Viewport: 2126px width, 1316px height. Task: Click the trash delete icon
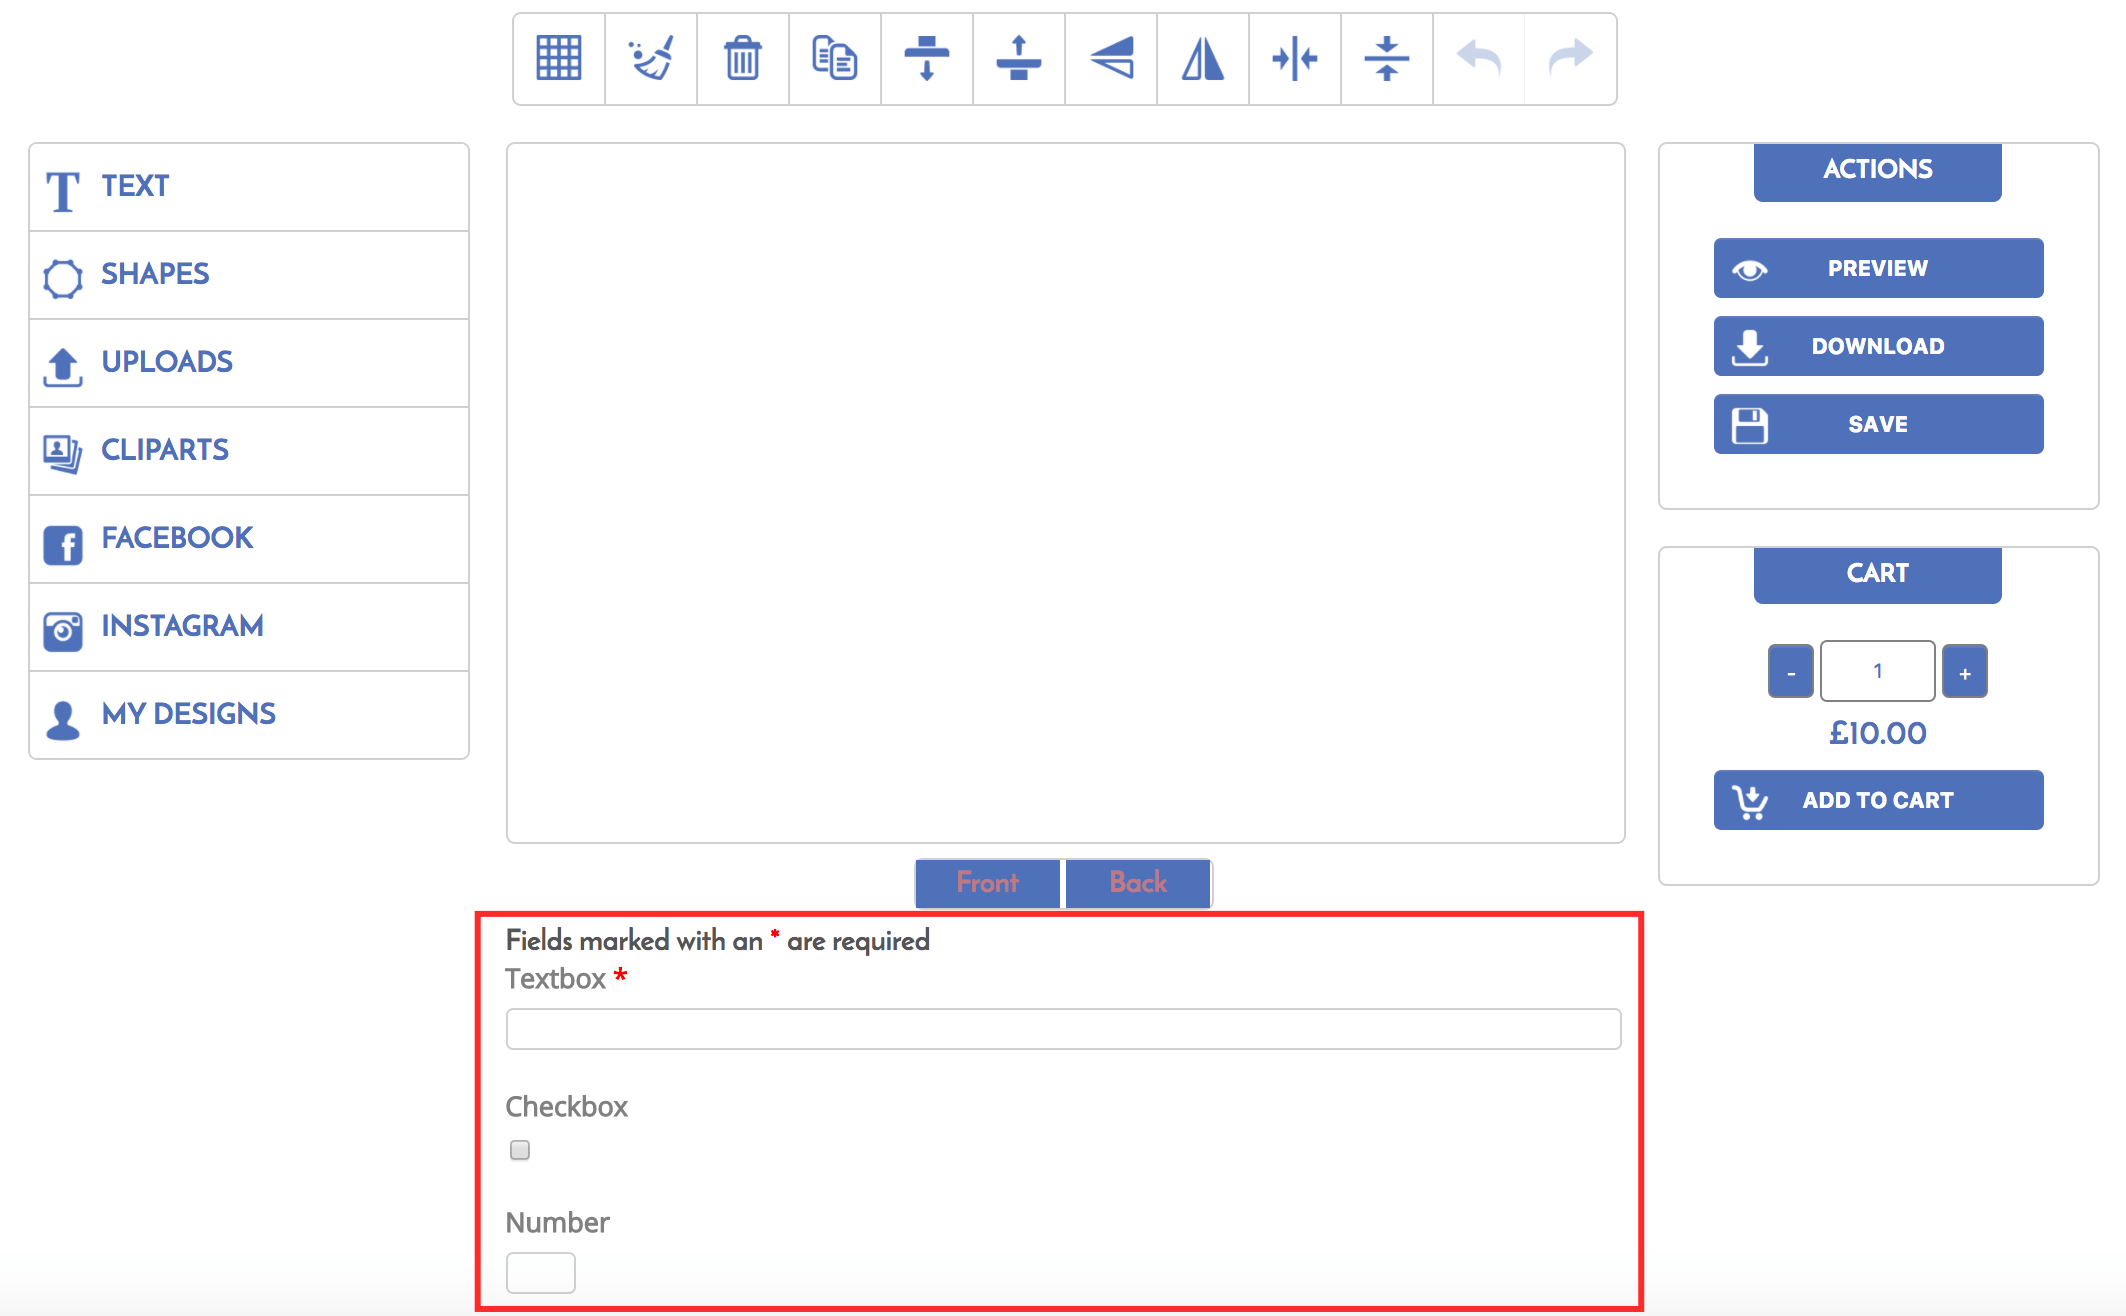pyautogui.click(x=743, y=58)
